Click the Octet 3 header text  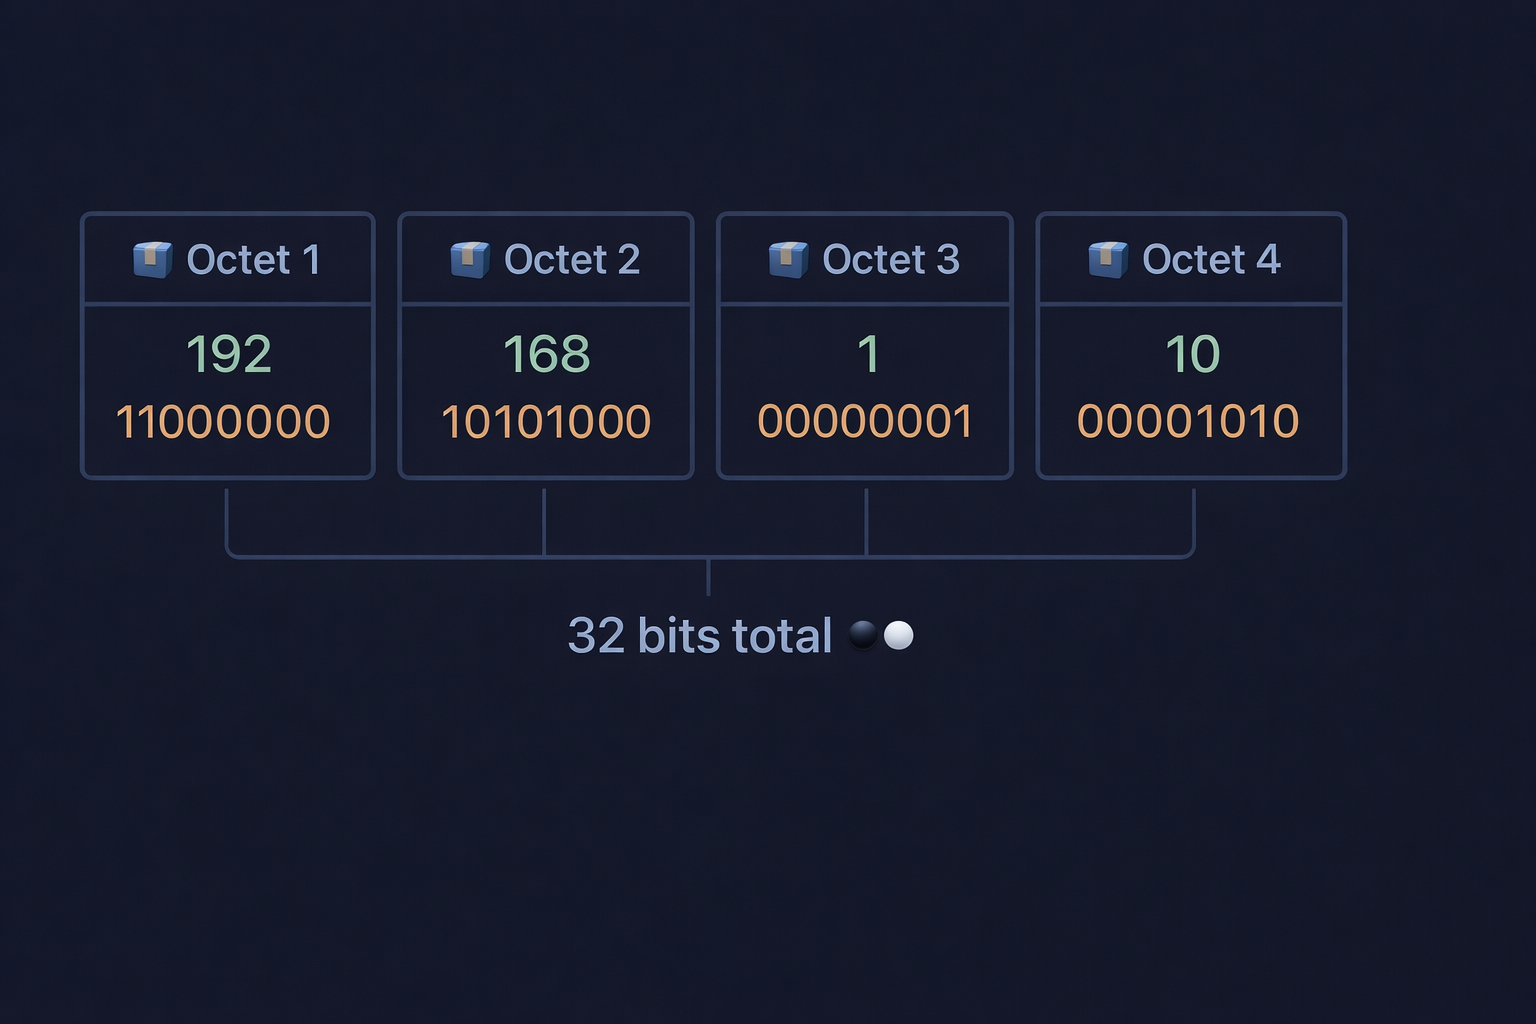[x=890, y=260]
